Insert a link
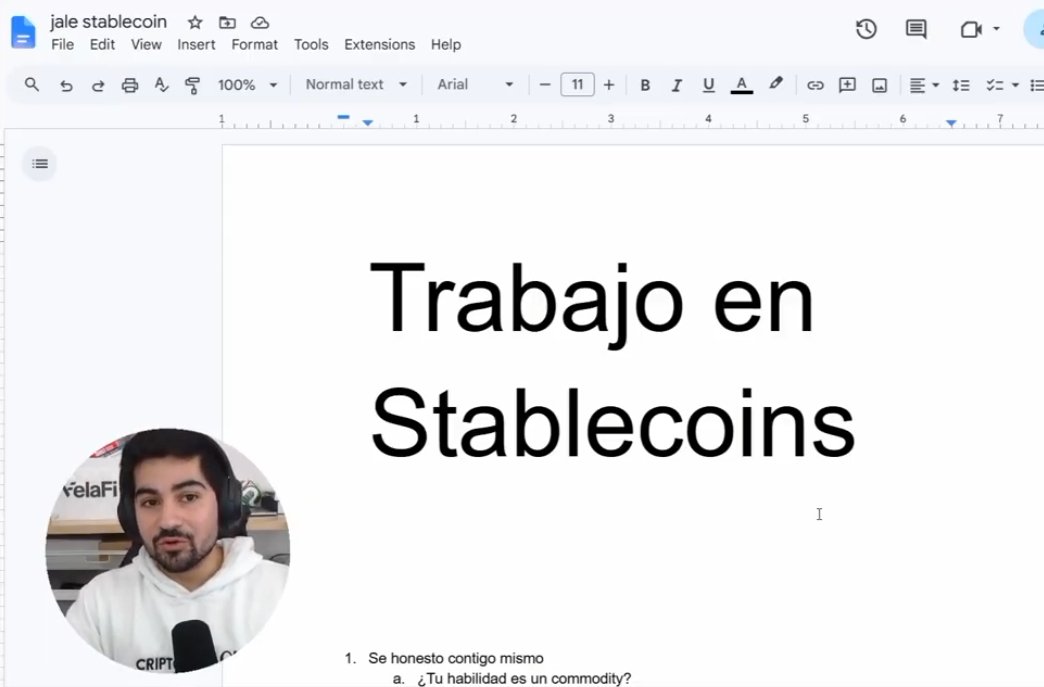The height and width of the screenshot is (687, 1044). pos(815,85)
